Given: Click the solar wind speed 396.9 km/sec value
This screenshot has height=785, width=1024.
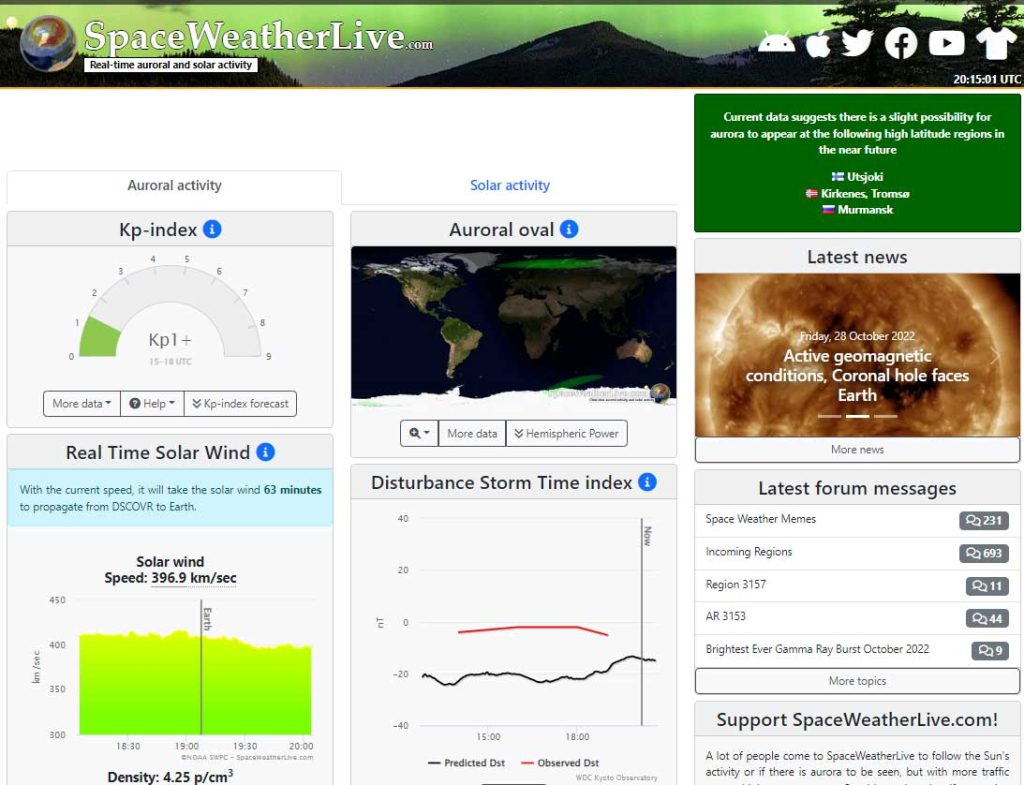Looking at the screenshot, I should coord(193,578).
